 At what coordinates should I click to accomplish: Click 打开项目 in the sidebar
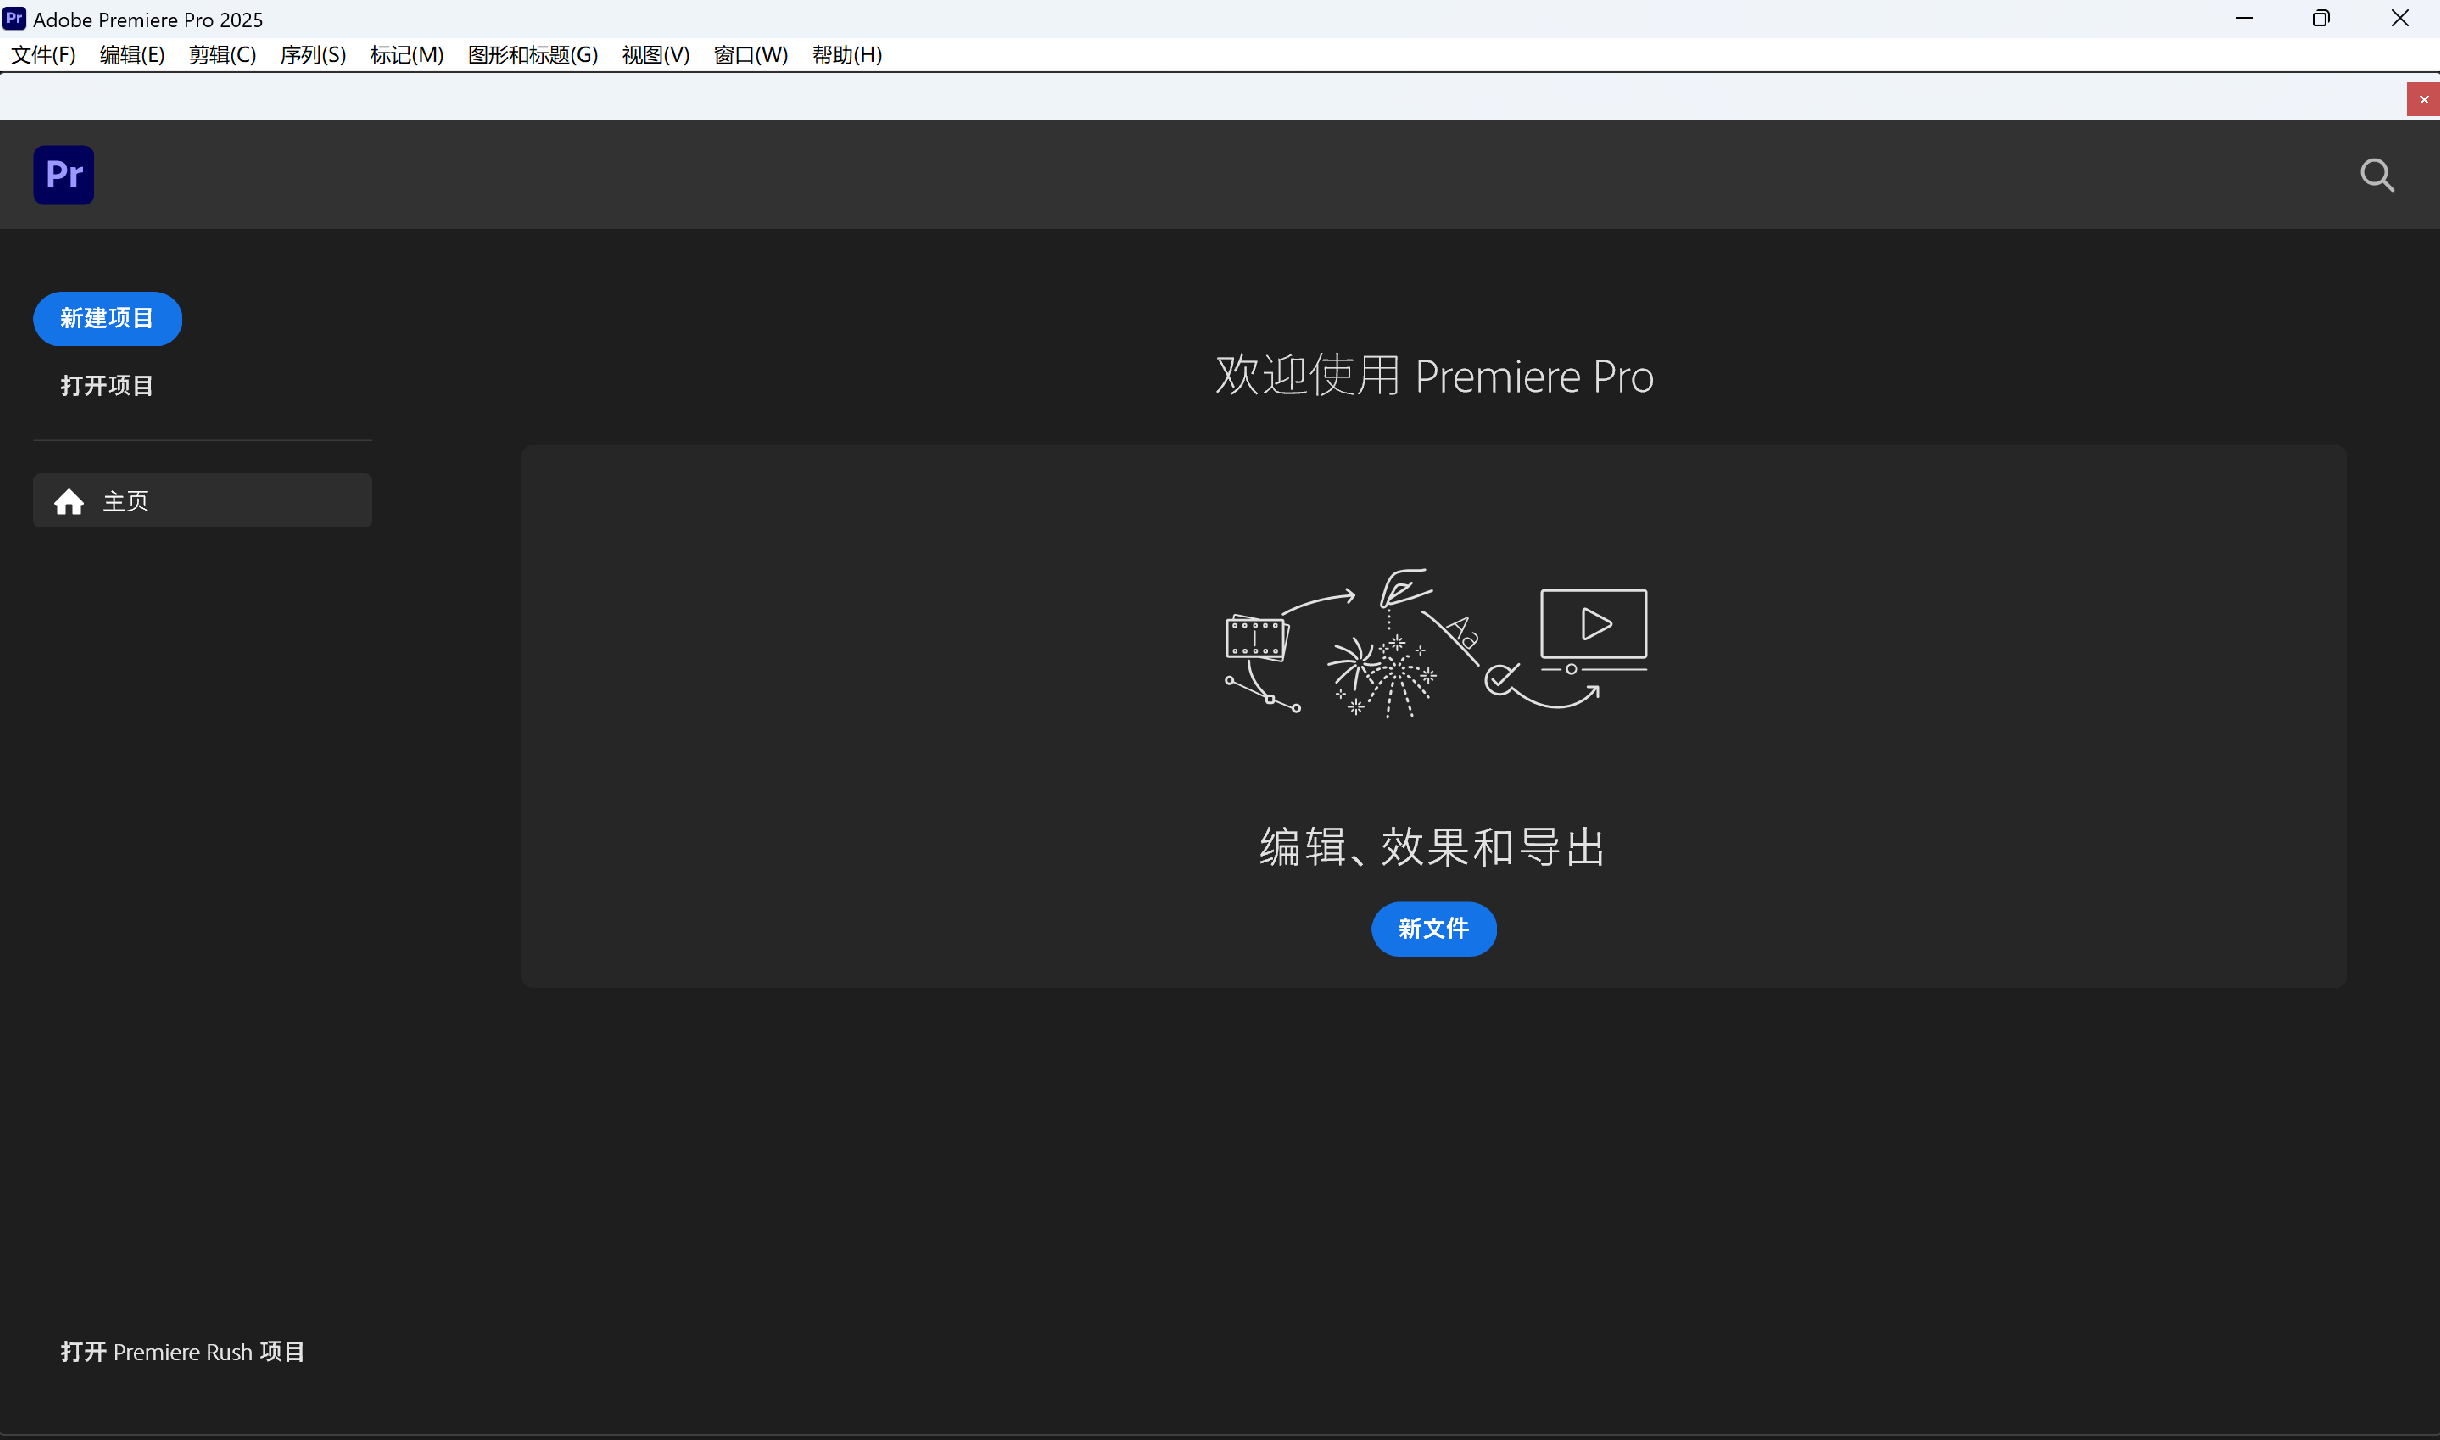click(107, 386)
